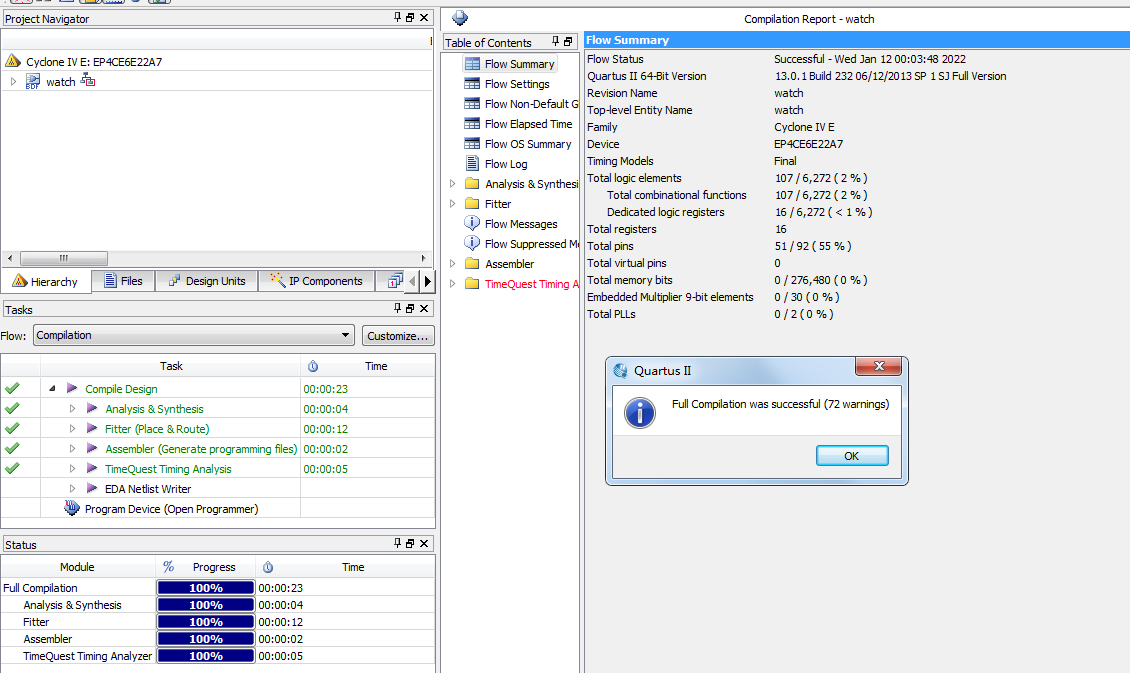The image size is (1130, 673).
Task: Switch to the Design Units tab
Action: (206, 281)
